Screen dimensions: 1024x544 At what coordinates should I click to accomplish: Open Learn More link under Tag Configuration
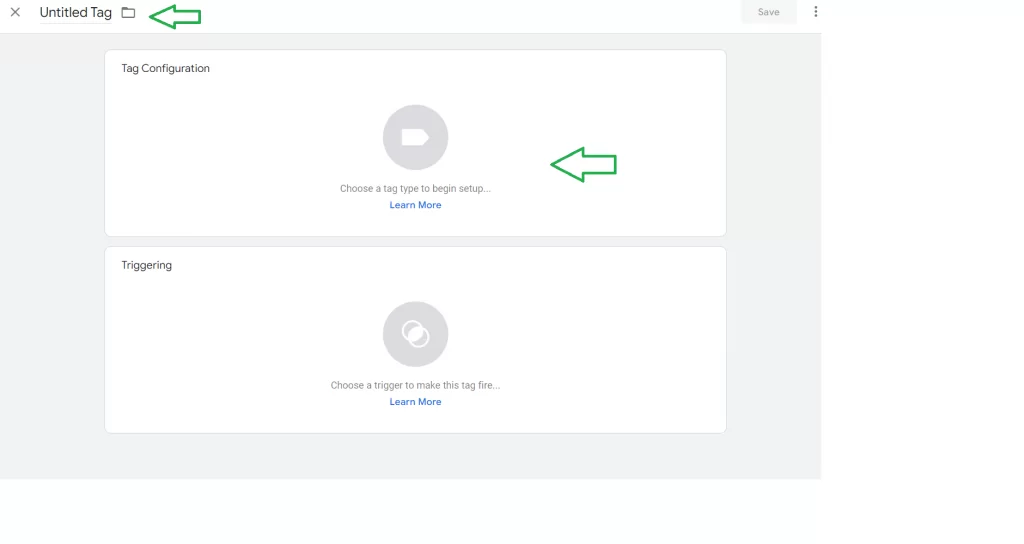pyautogui.click(x=415, y=205)
